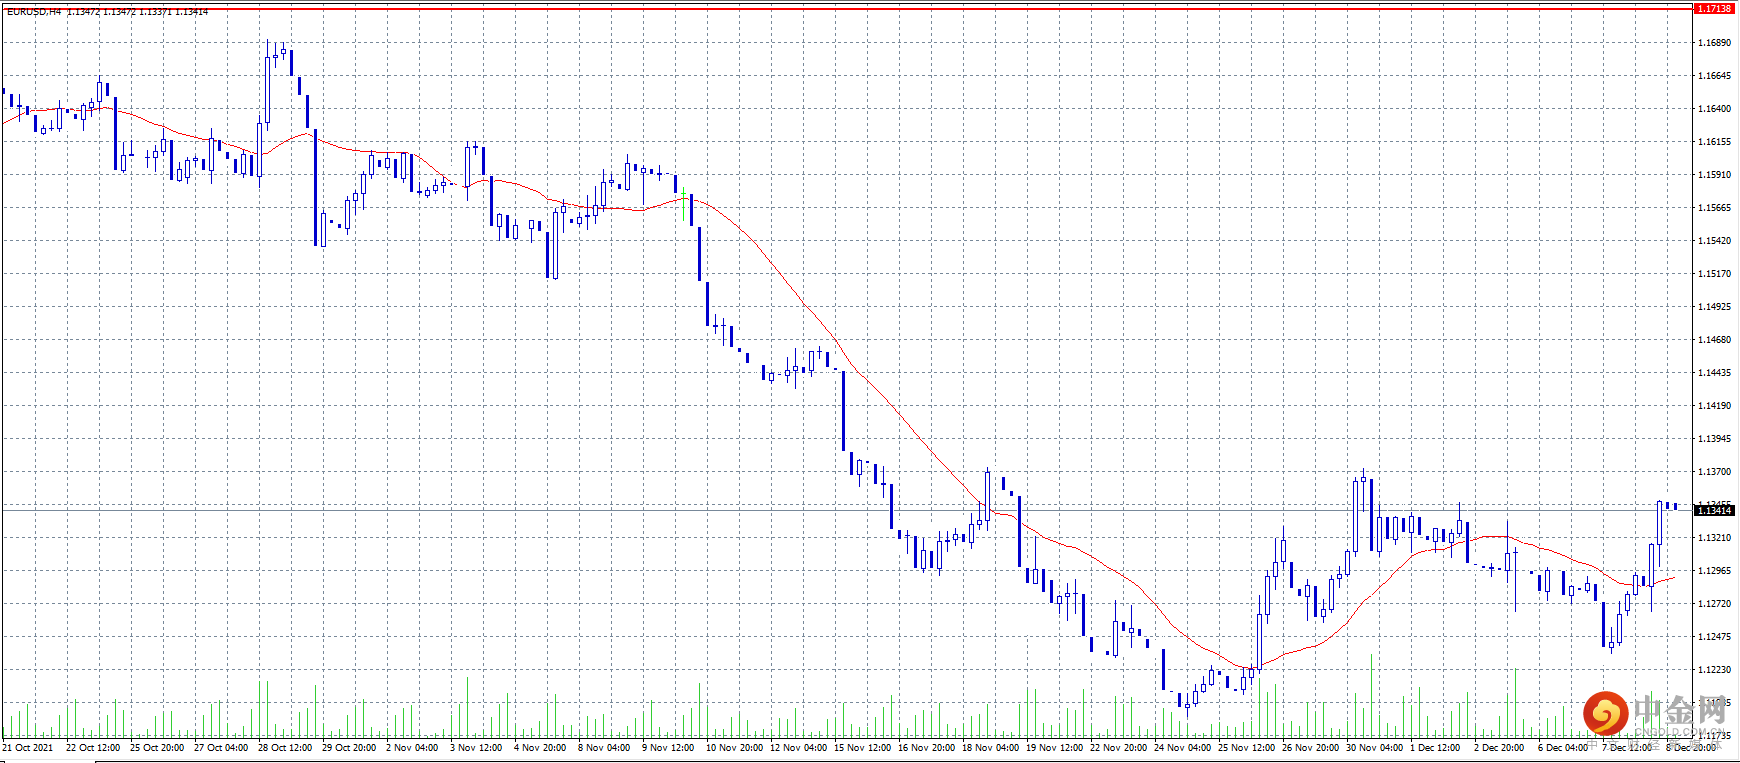Click the 1.15170 price axis label
Image resolution: width=1740 pixels, height=763 pixels.
click(x=1714, y=274)
